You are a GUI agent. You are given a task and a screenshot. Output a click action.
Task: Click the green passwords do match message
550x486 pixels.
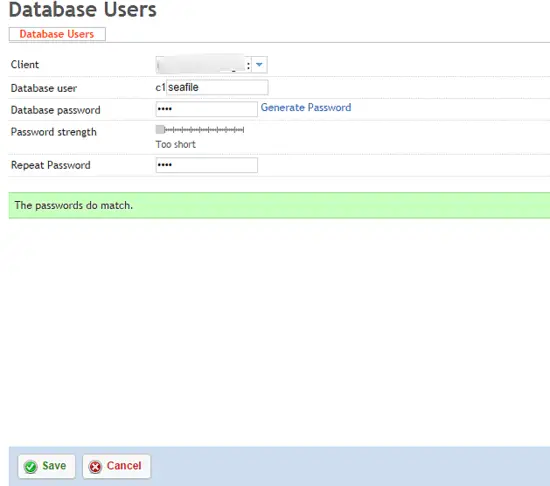279,205
